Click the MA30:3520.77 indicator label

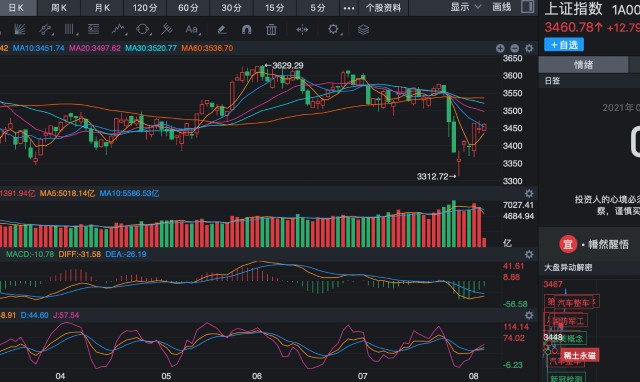click(151, 48)
